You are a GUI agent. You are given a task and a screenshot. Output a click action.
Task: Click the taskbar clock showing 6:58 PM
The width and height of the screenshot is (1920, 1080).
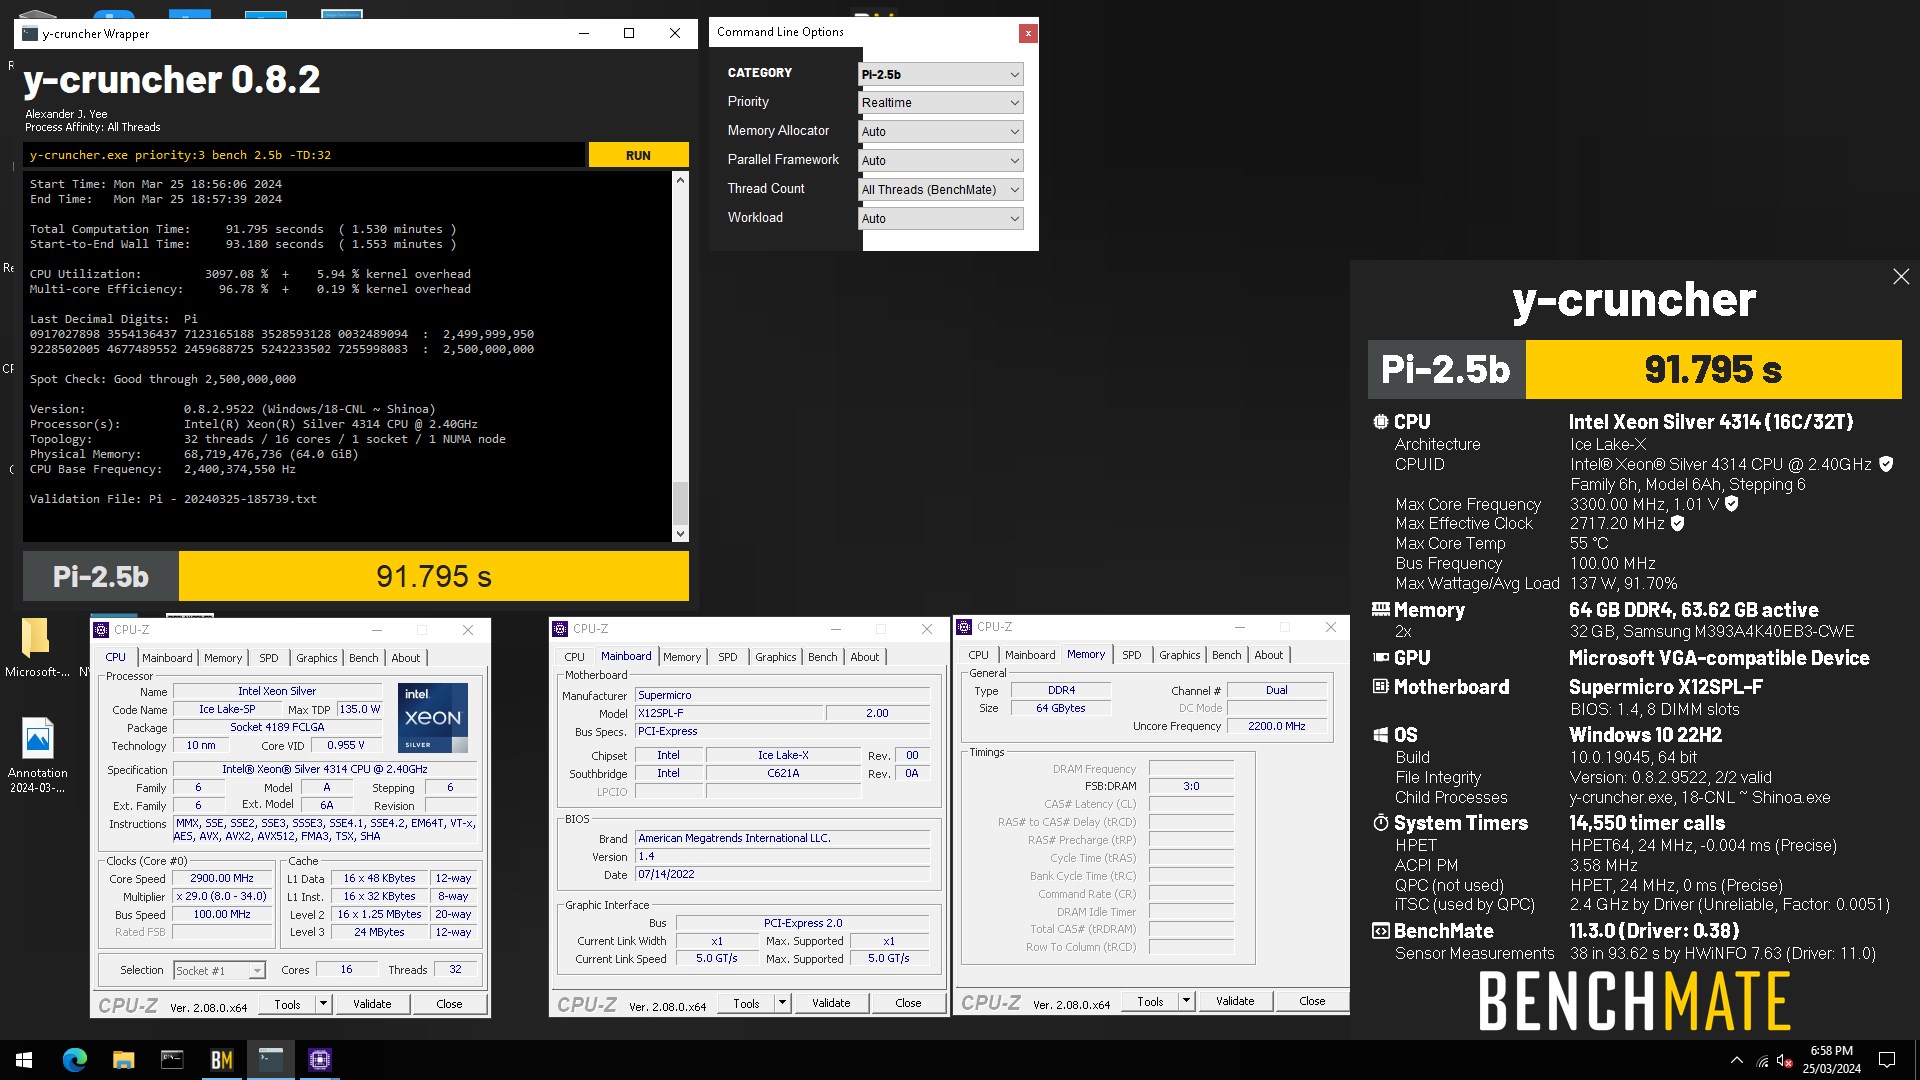pyautogui.click(x=1832, y=1060)
